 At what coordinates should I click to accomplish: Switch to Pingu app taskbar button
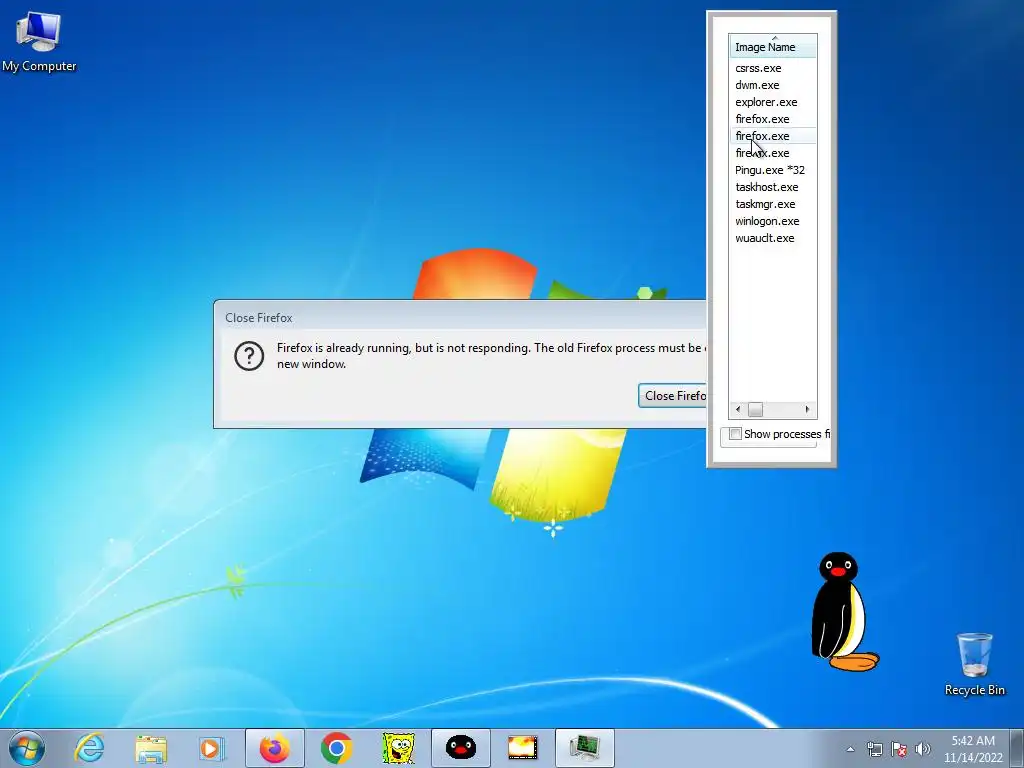pos(460,748)
